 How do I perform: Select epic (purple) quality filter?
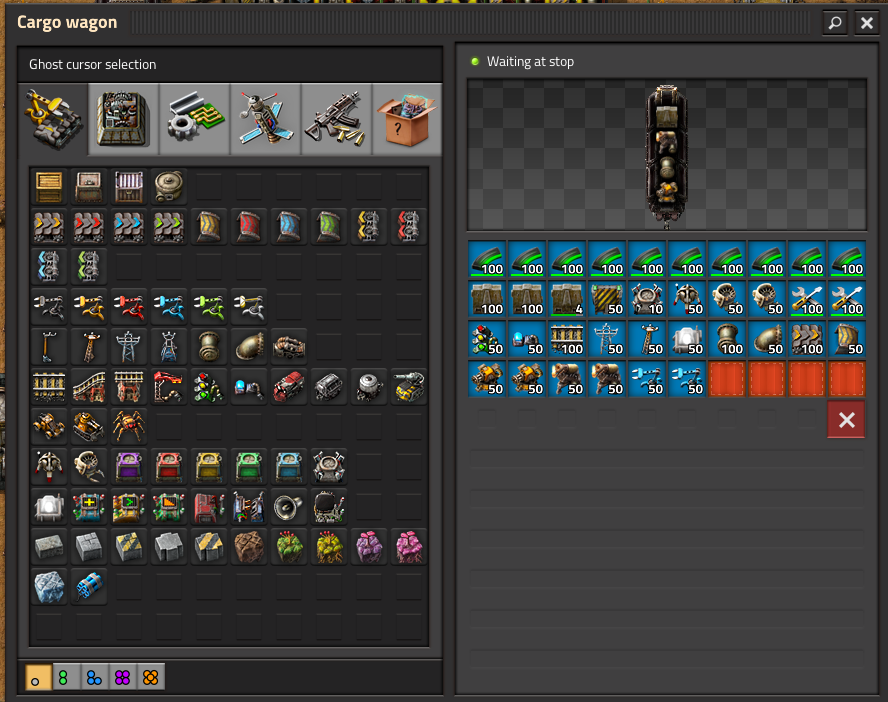click(x=122, y=677)
